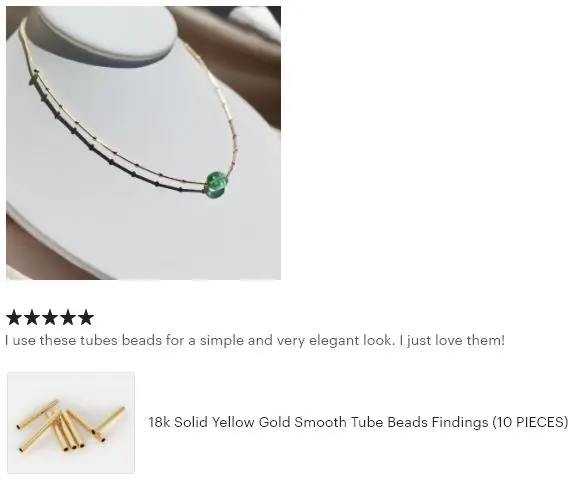
Task: Open the necklace review photo
Action: coord(143,143)
